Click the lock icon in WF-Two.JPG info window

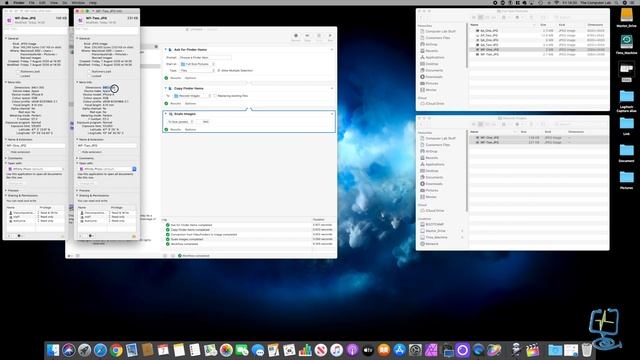134,236
